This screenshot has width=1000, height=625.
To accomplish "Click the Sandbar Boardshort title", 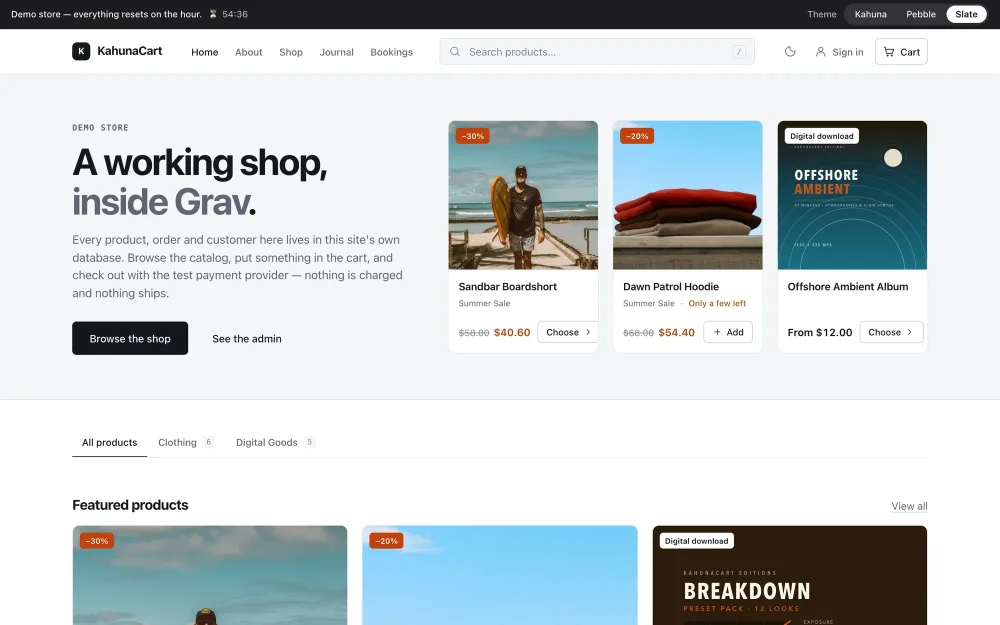I will tap(508, 287).
